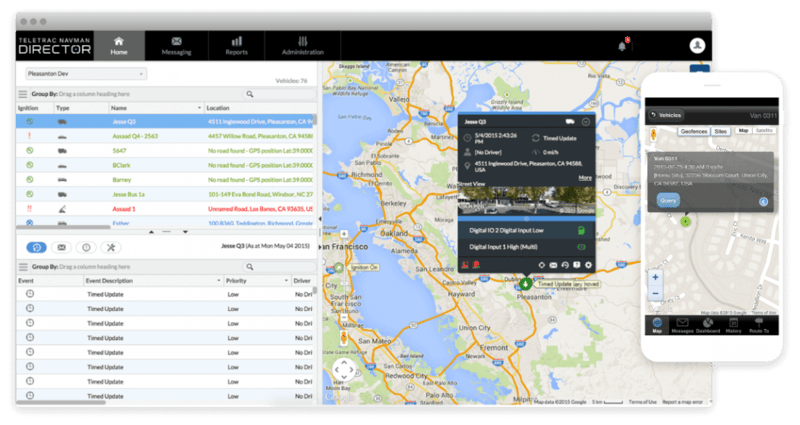Viewport: 800px width, 425px height.
Task: Show vehicle history events toggle
Action: [x=36, y=247]
